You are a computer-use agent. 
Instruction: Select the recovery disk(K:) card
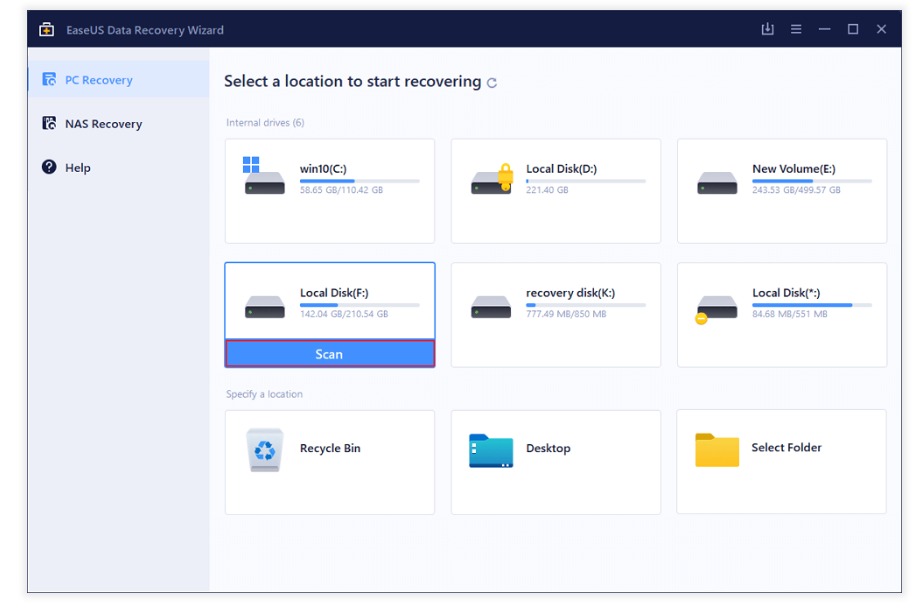555,314
